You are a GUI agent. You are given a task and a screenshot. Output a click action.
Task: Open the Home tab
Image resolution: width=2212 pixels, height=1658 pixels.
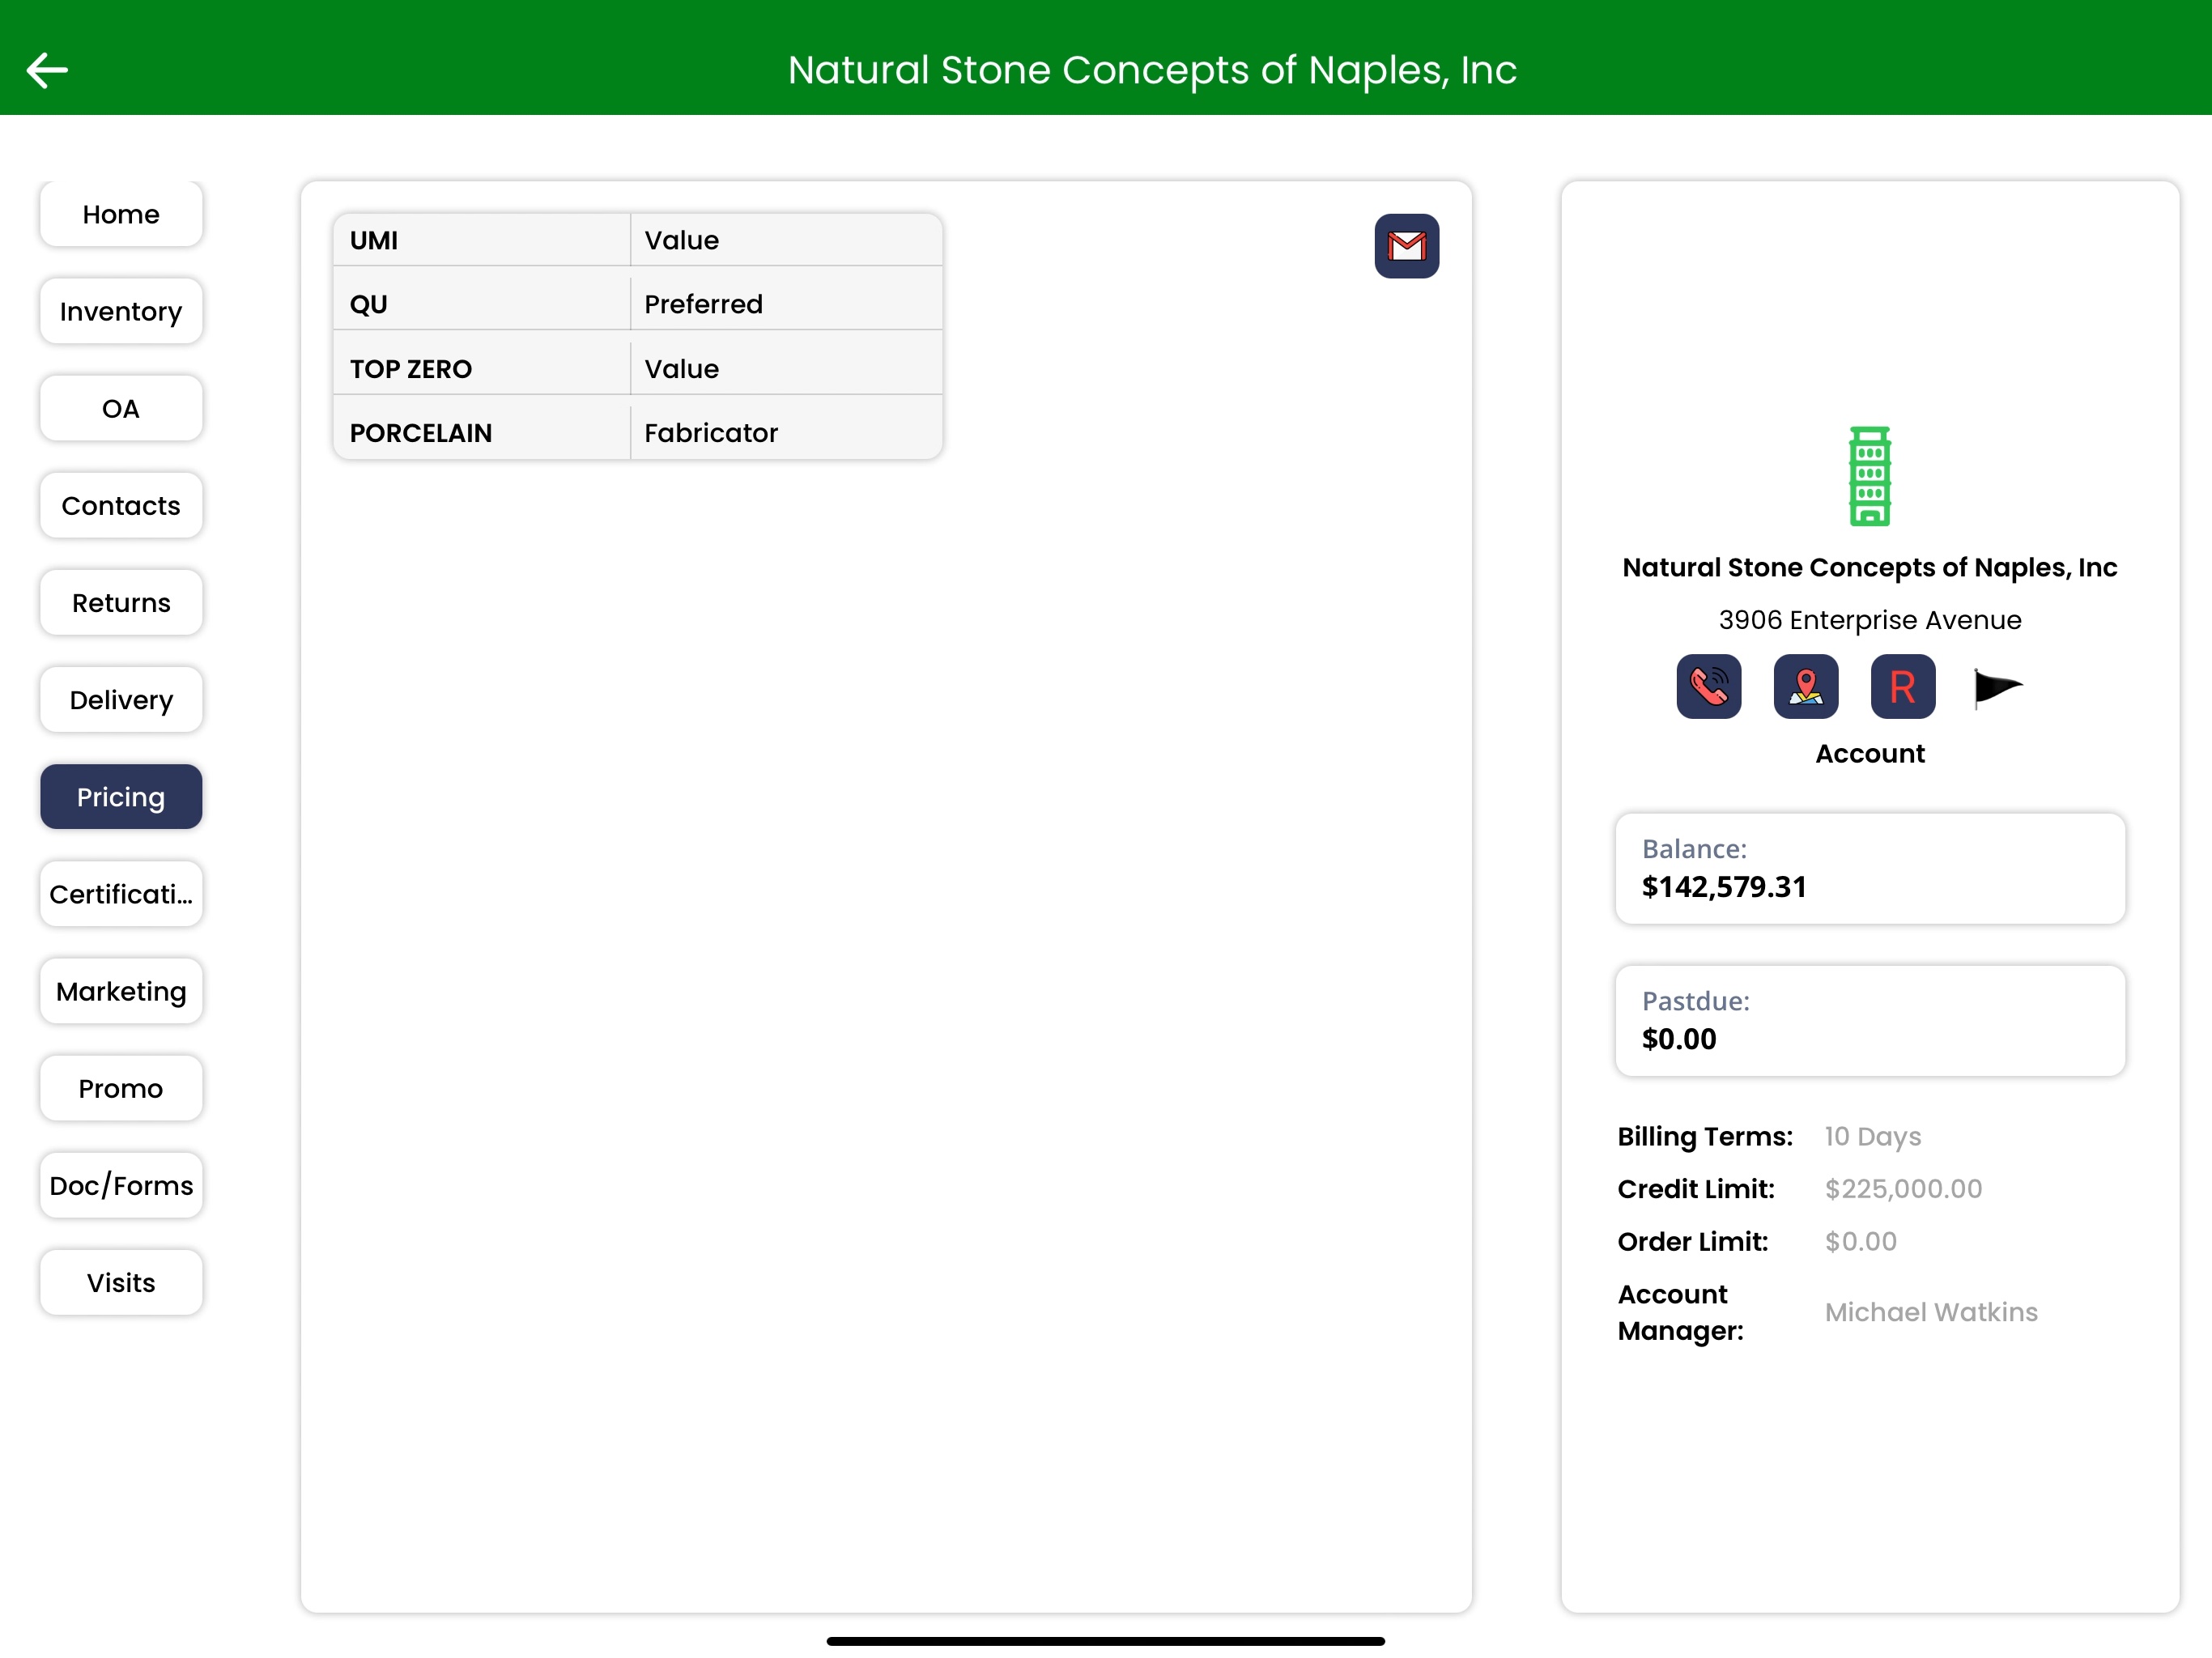point(121,214)
